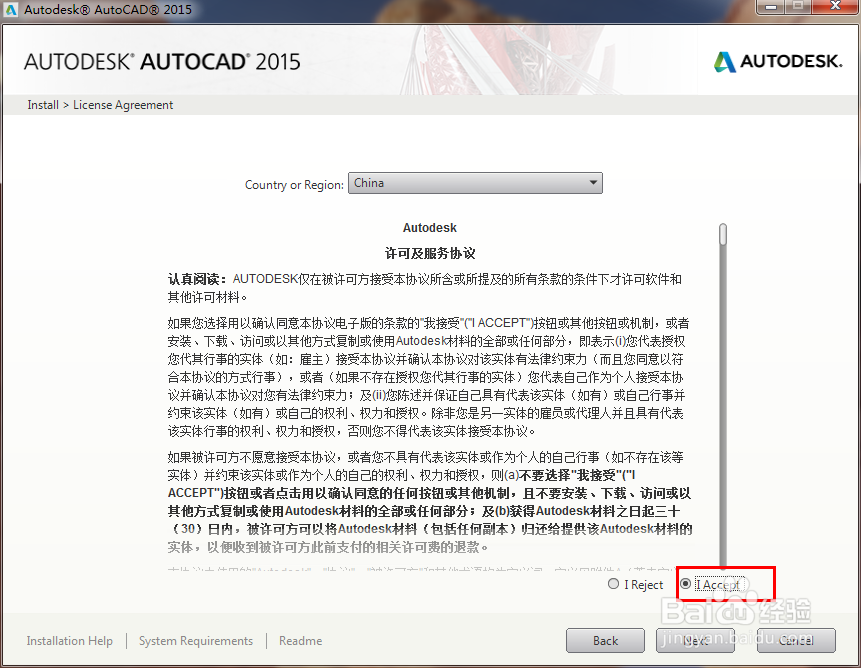
Task: Click the Autodesk logo in header
Action: tap(778, 61)
